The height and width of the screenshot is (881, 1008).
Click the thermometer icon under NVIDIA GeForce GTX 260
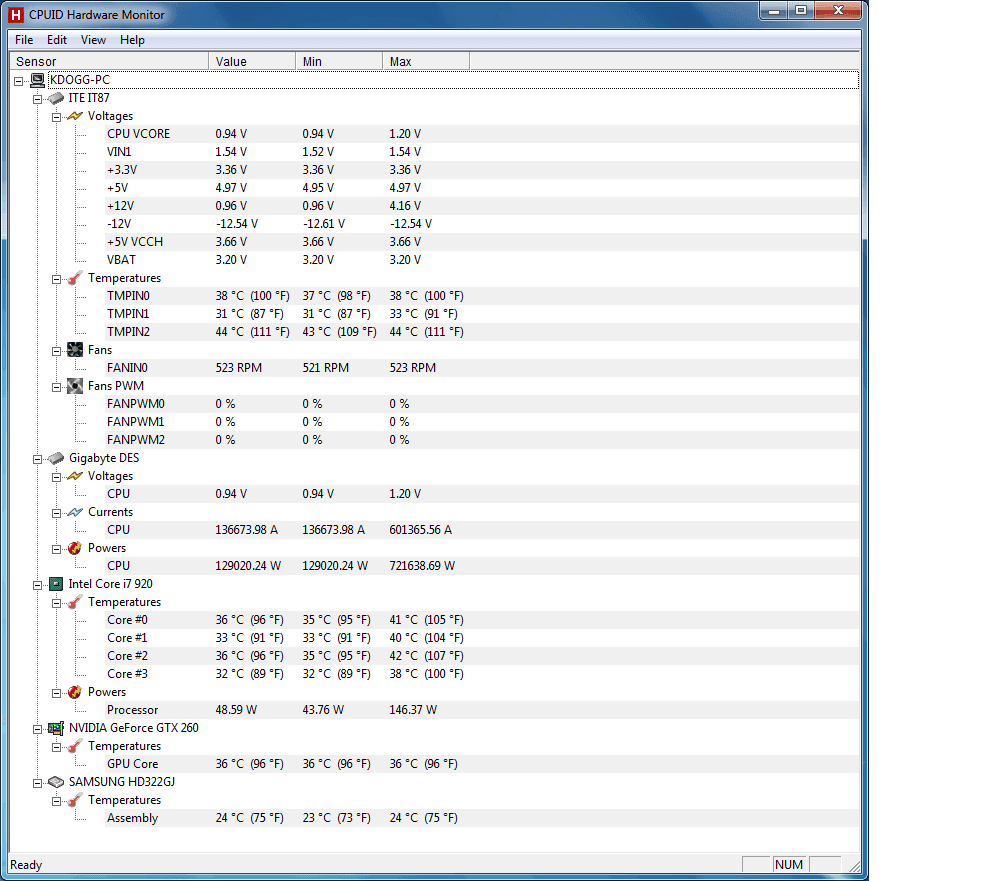click(x=75, y=746)
